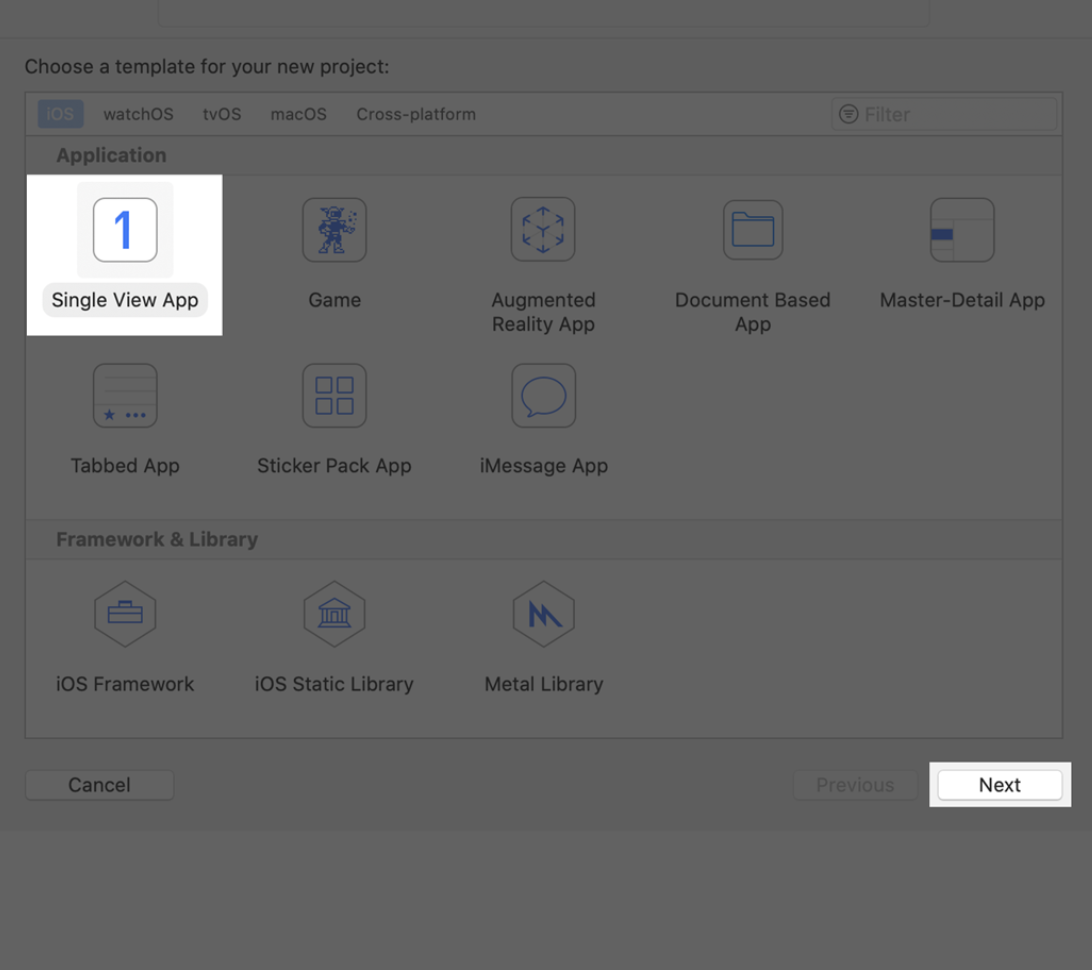Pick the Document Based App folder icon
This screenshot has width=1092, height=970.
(x=753, y=230)
